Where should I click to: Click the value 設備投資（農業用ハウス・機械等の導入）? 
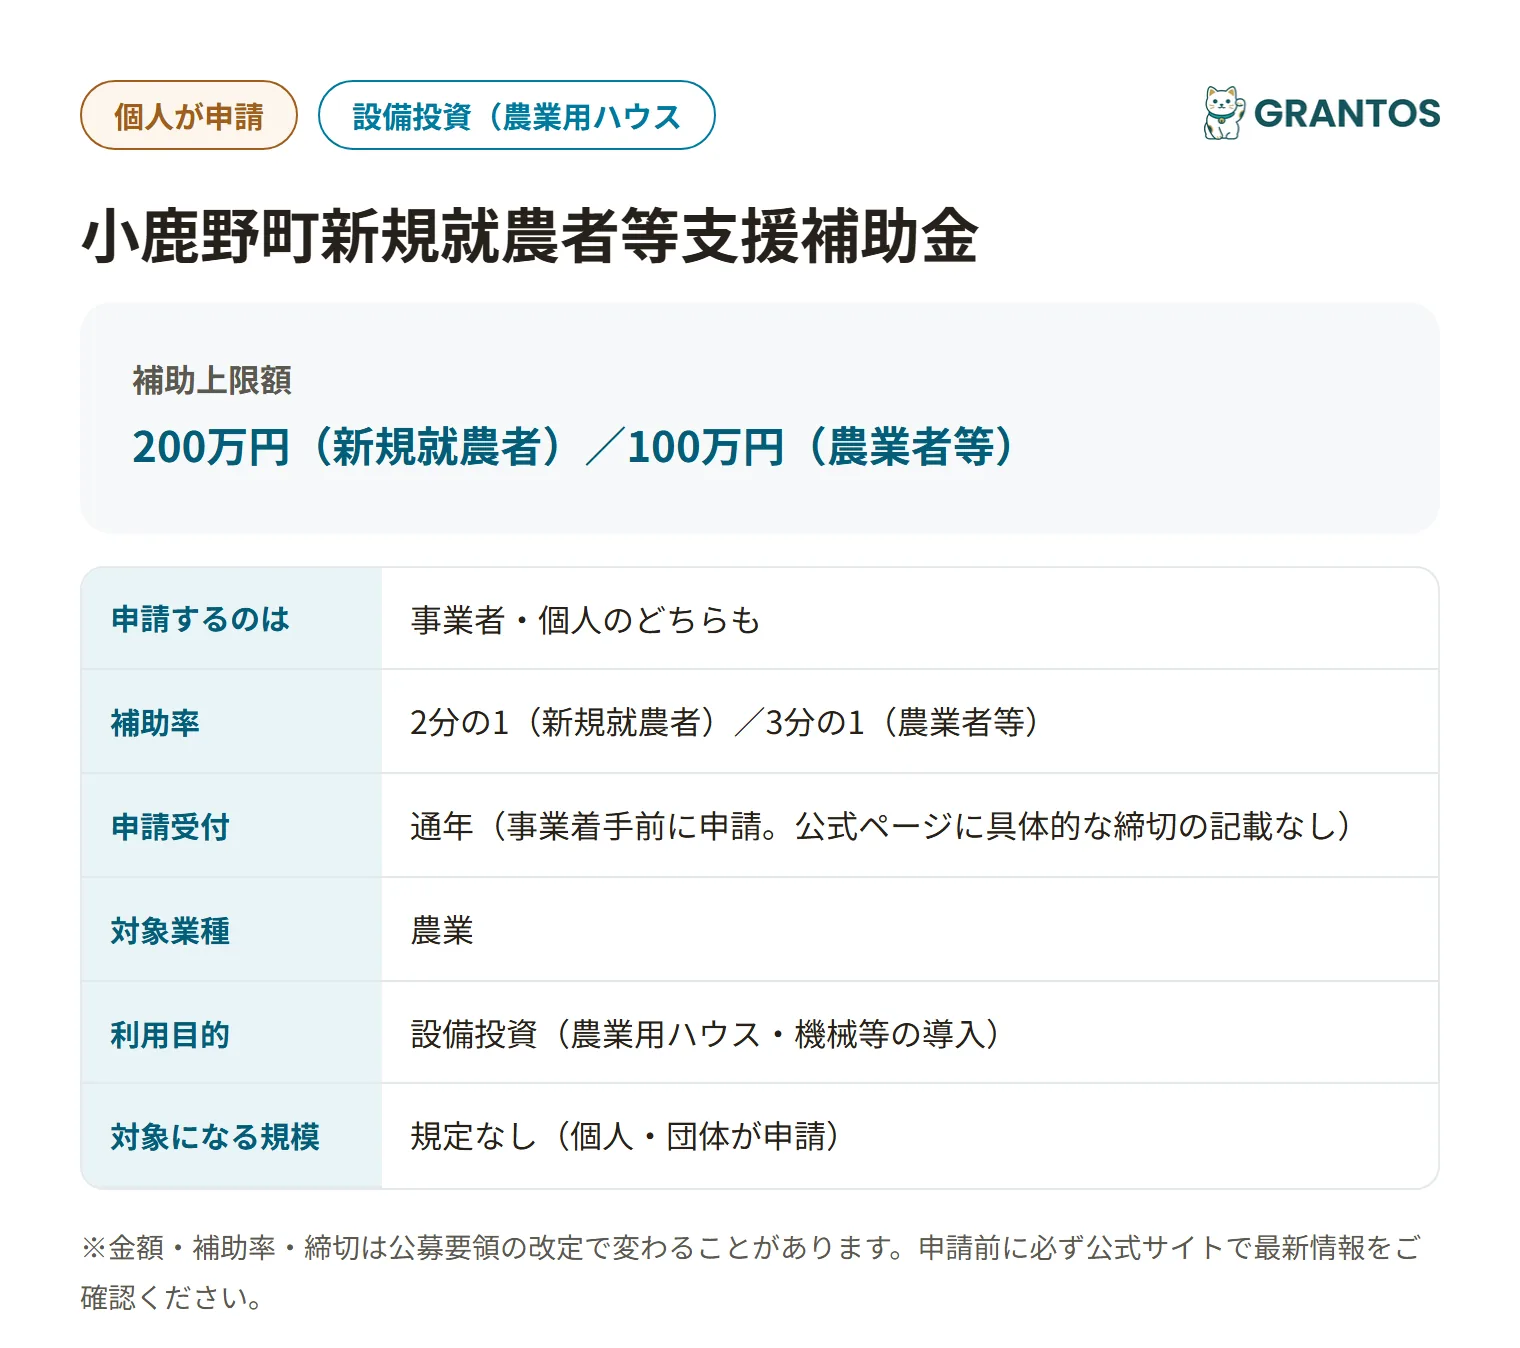[x=705, y=1034]
